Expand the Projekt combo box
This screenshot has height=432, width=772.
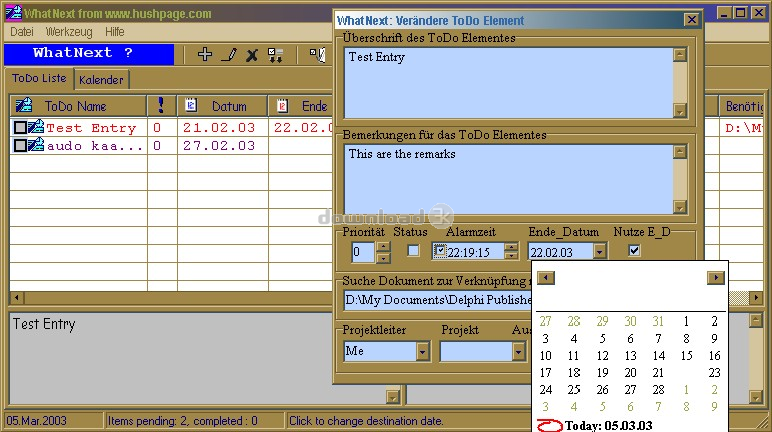coord(518,352)
